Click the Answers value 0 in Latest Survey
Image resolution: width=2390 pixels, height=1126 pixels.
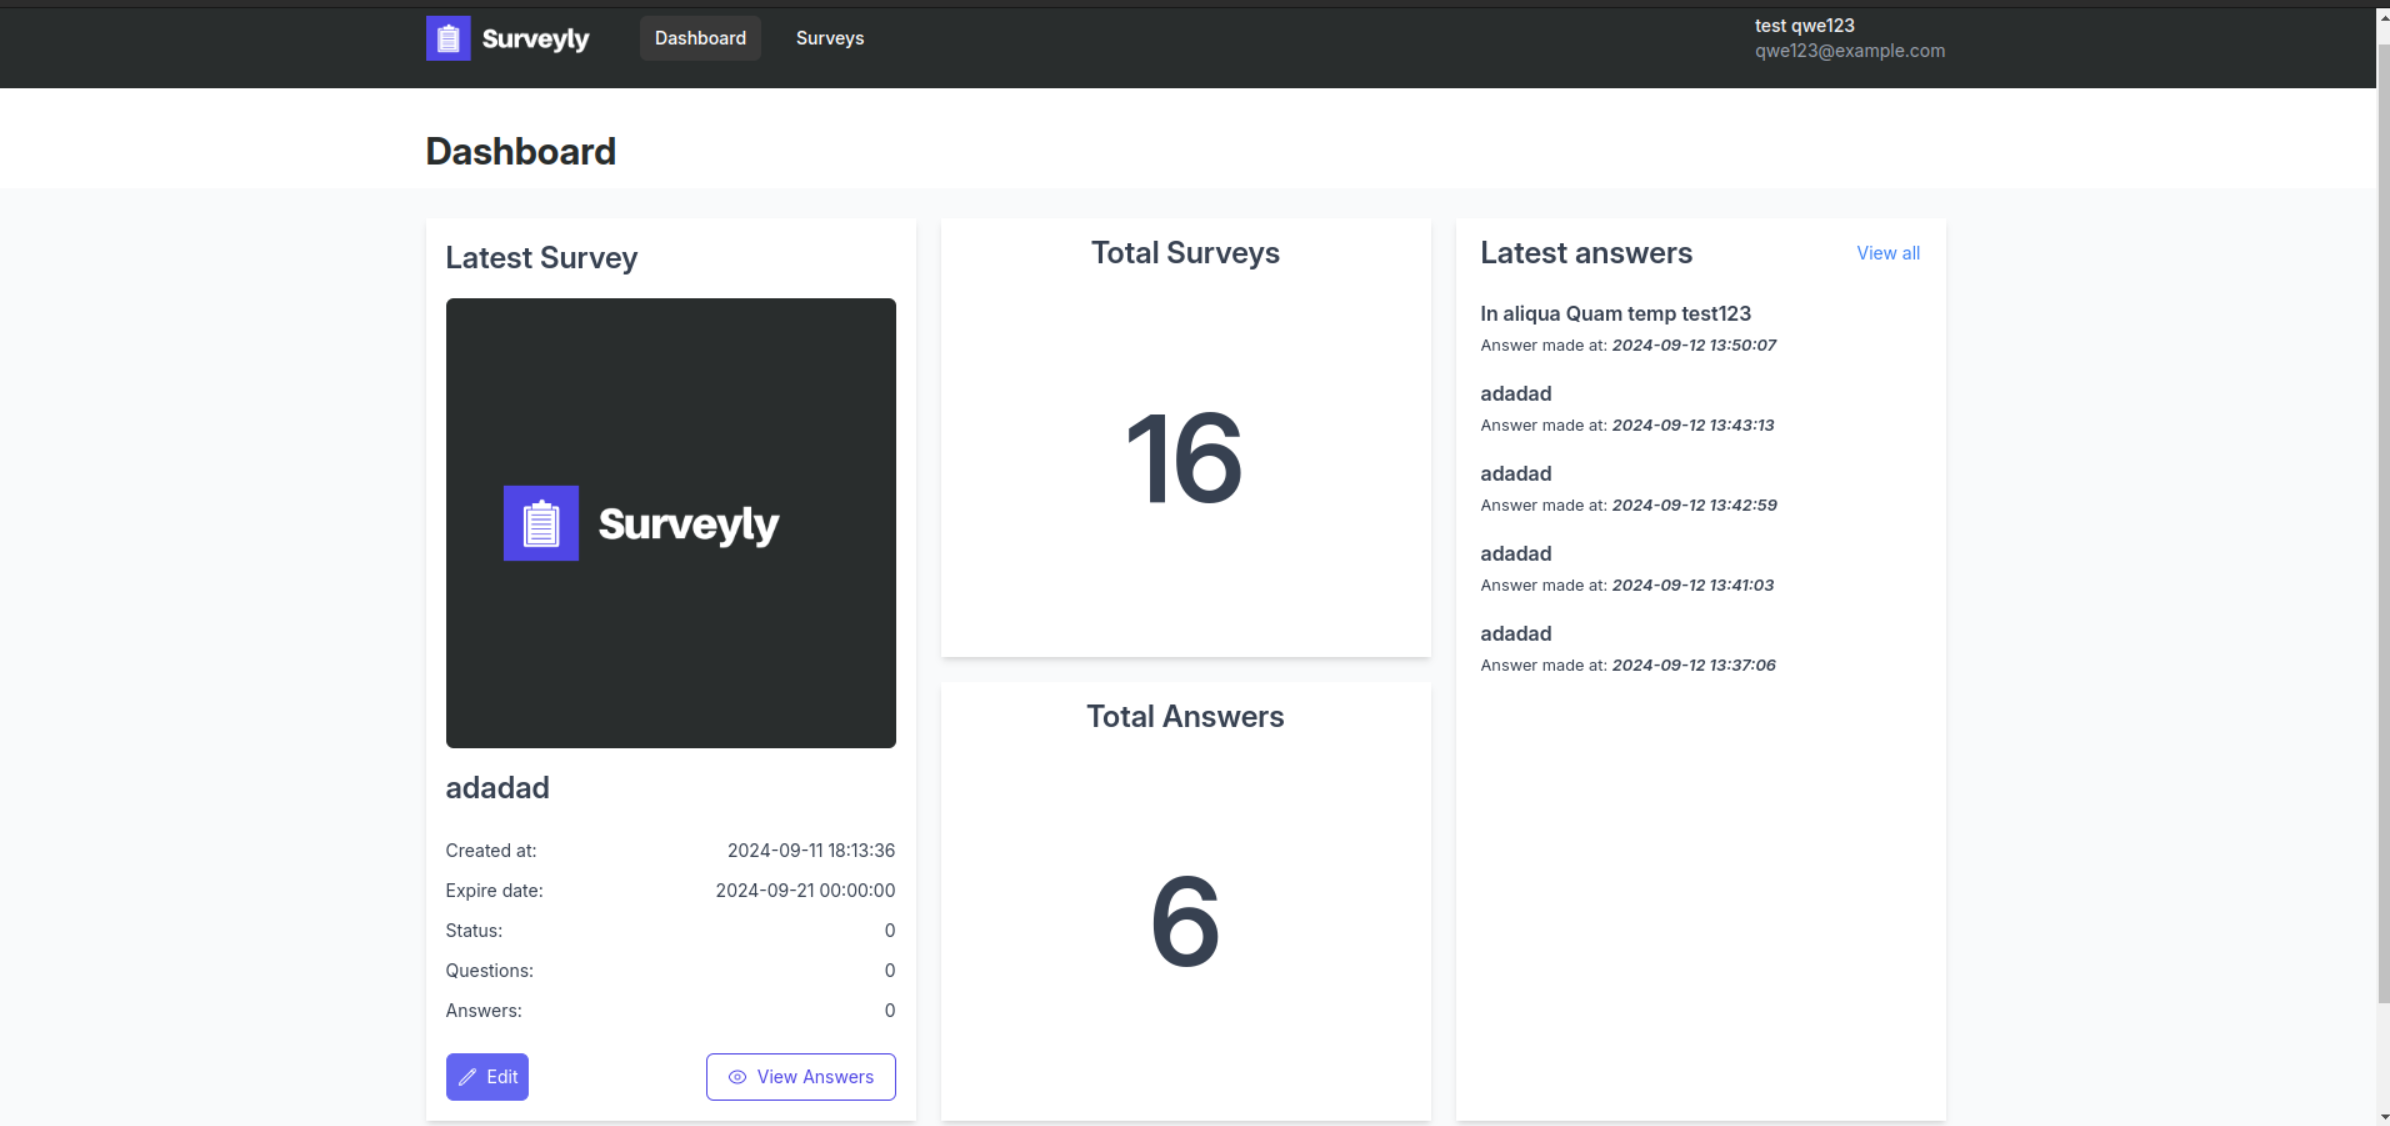889,1010
